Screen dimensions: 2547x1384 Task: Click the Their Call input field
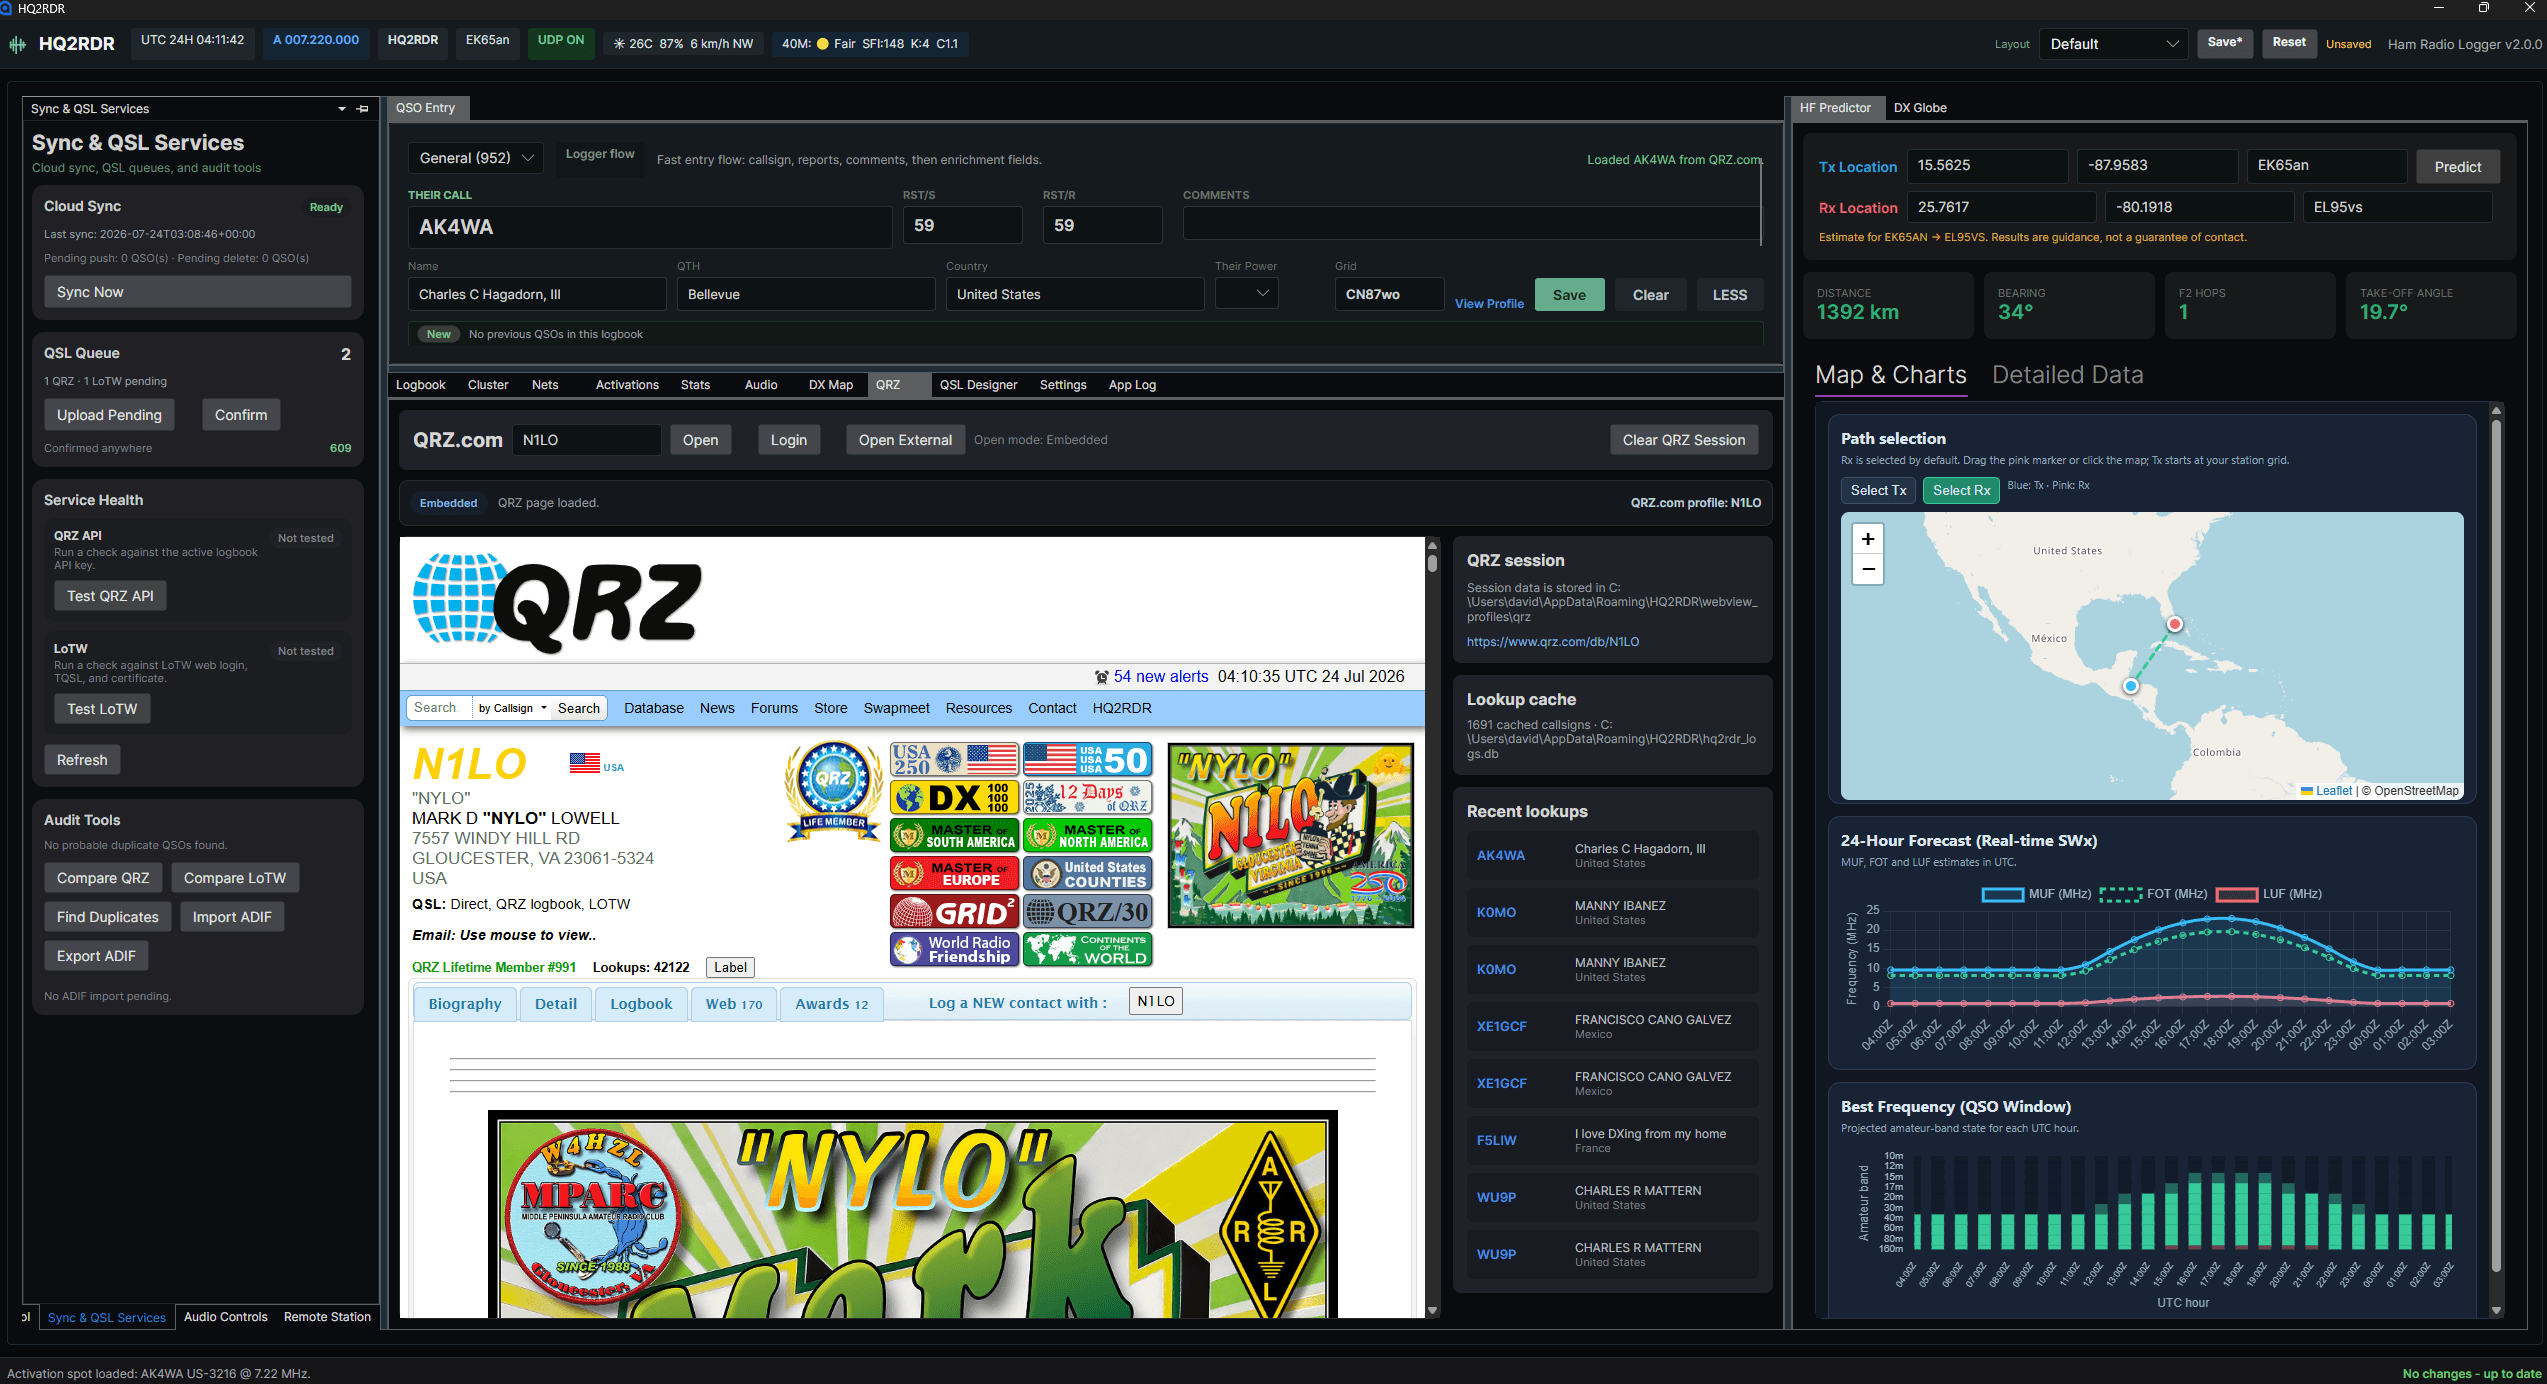(x=650, y=227)
